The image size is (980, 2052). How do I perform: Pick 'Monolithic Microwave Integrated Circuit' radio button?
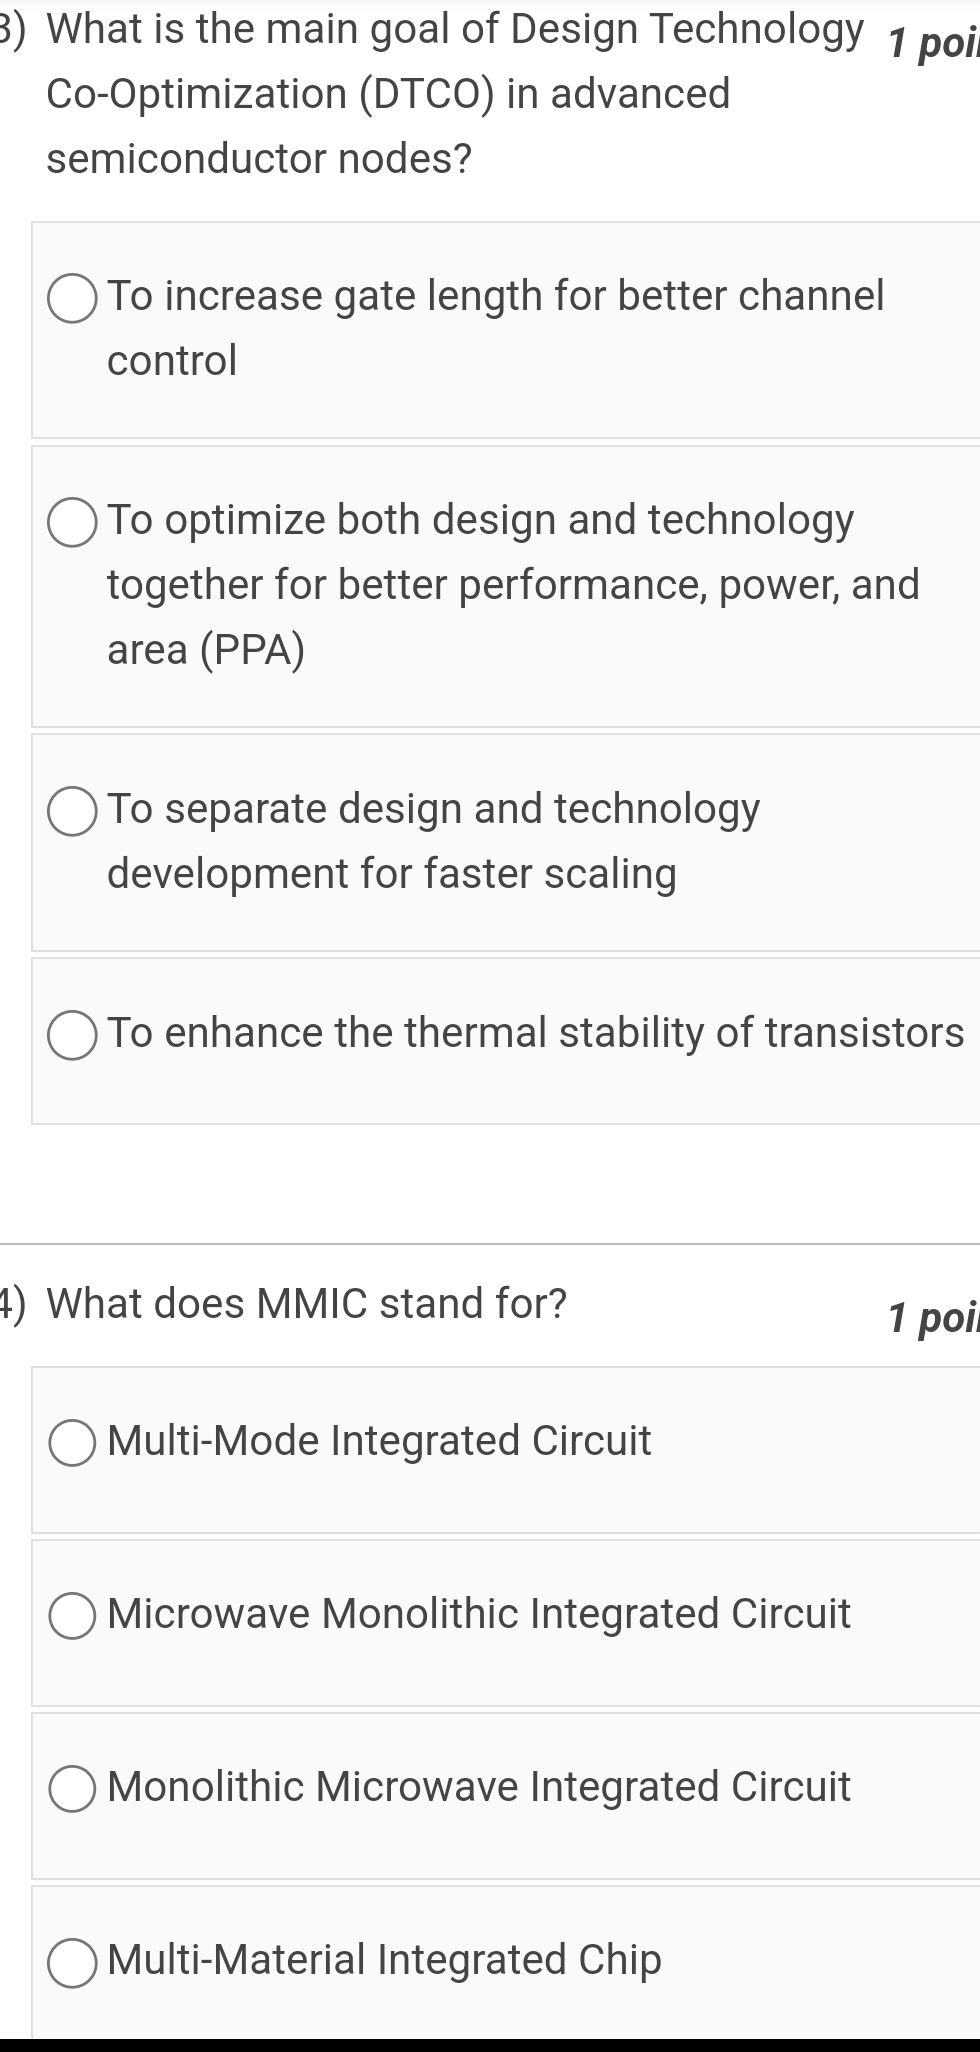point(72,1788)
